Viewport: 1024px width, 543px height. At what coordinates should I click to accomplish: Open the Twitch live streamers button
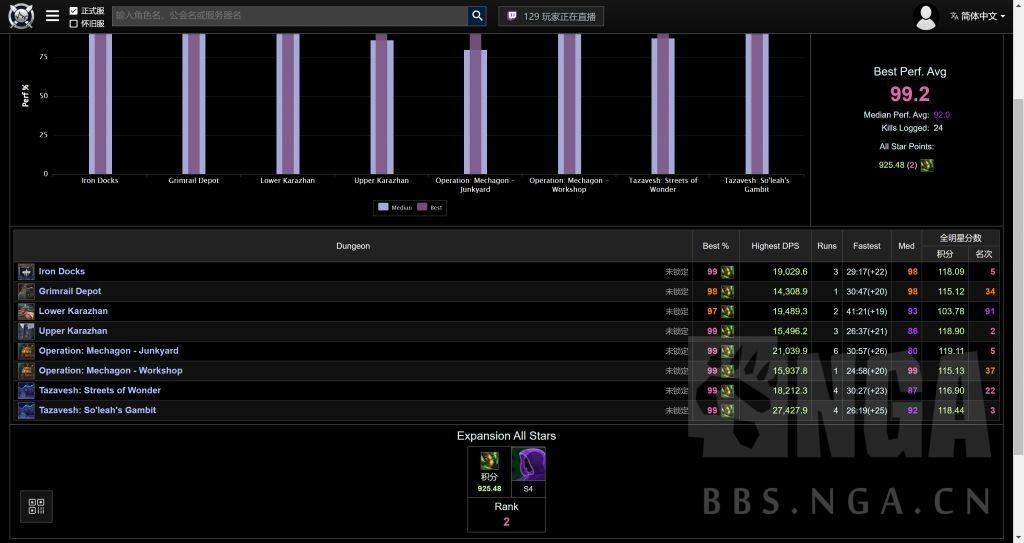(551, 16)
